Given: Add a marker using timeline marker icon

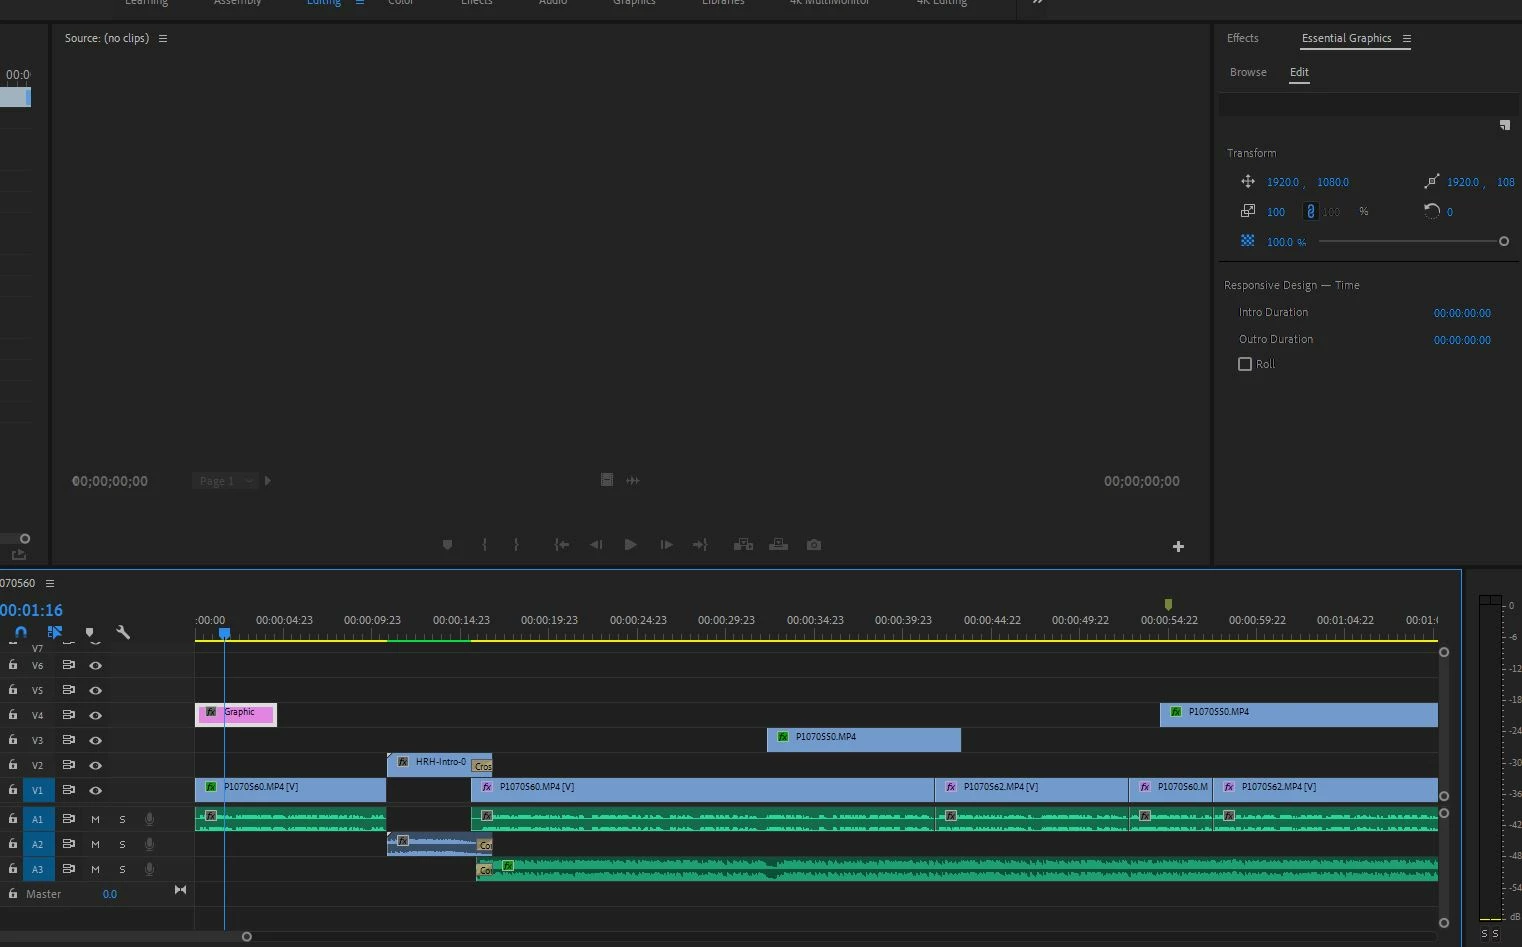Looking at the screenshot, I should 90,633.
